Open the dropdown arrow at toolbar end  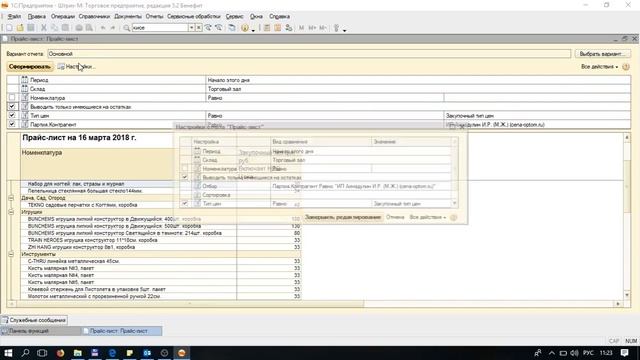click(x=344, y=30)
